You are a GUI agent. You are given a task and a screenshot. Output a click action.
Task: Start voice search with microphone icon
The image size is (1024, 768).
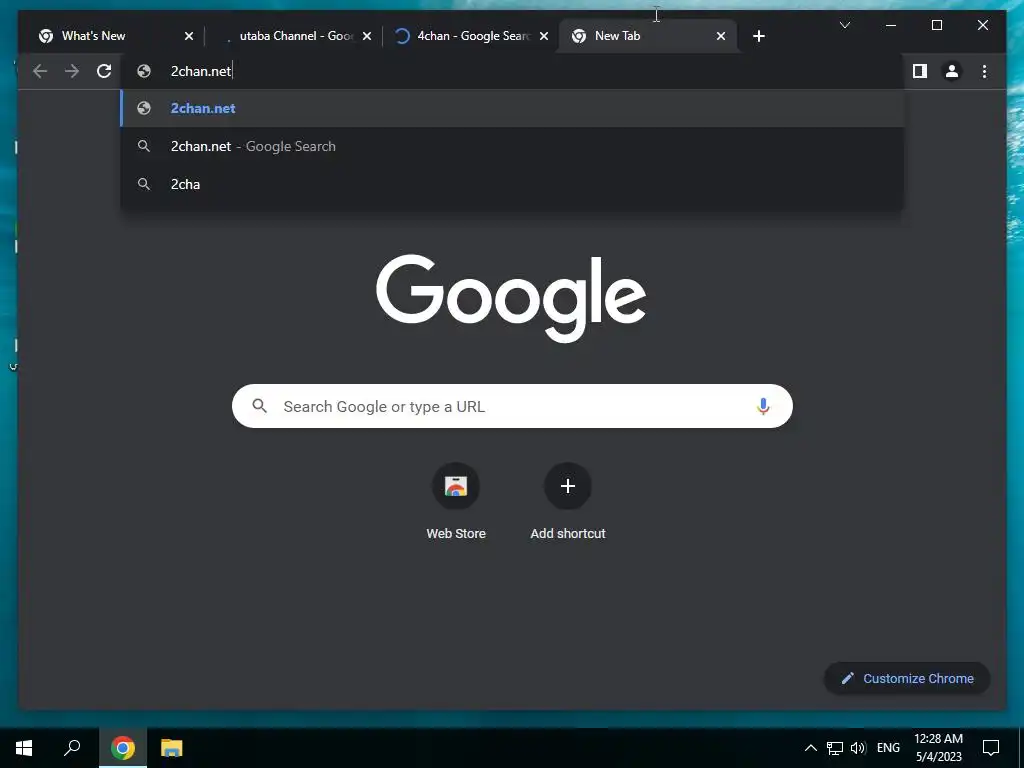[x=763, y=406]
